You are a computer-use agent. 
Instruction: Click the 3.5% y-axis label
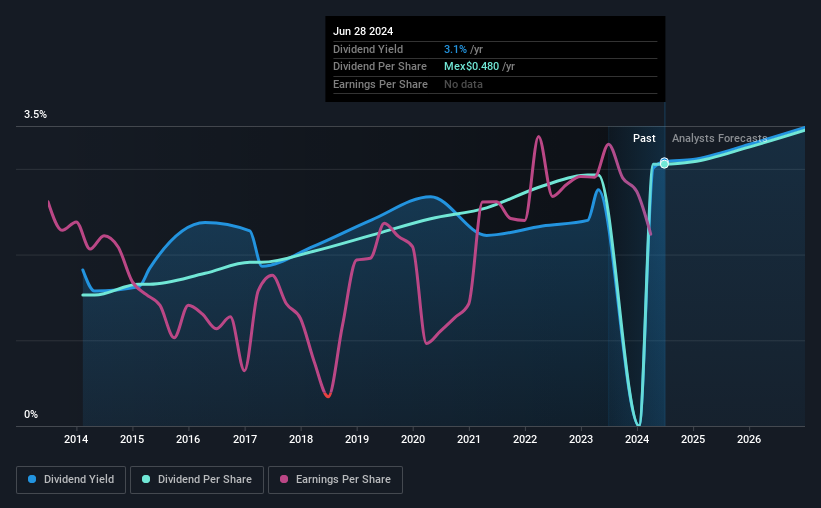(x=35, y=115)
